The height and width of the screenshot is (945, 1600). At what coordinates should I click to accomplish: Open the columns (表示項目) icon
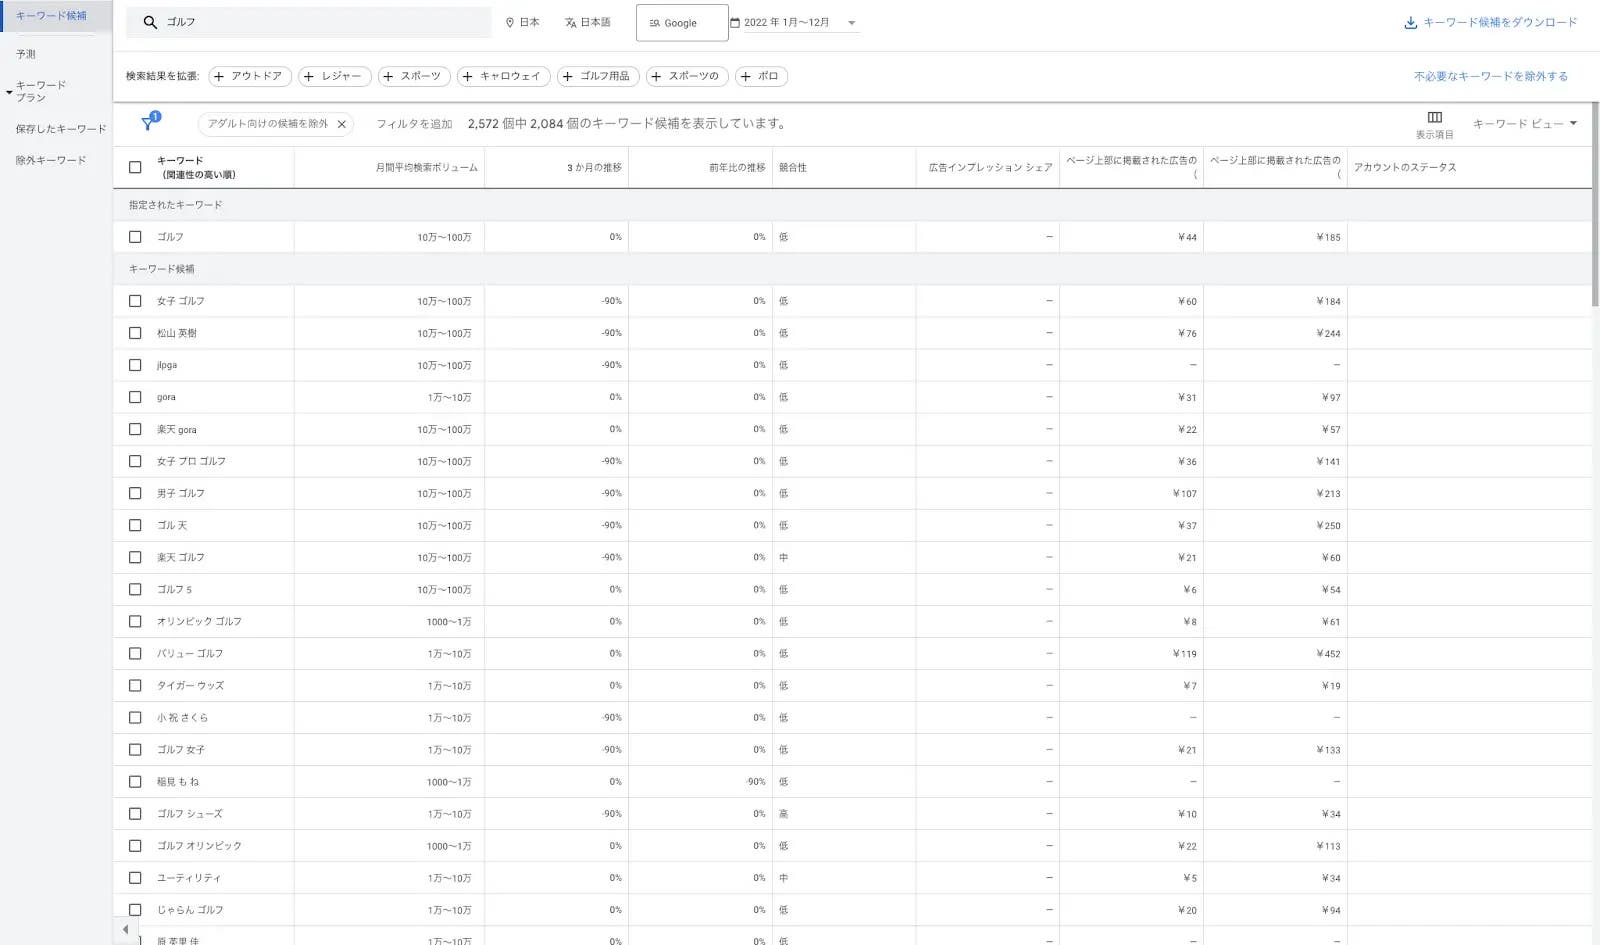point(1434,118)
